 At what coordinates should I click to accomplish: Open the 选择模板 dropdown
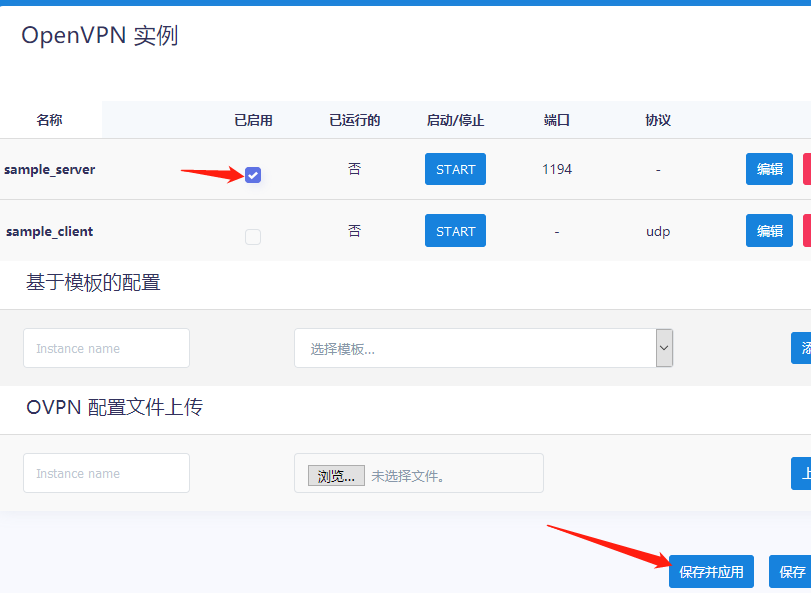(483, 348)
